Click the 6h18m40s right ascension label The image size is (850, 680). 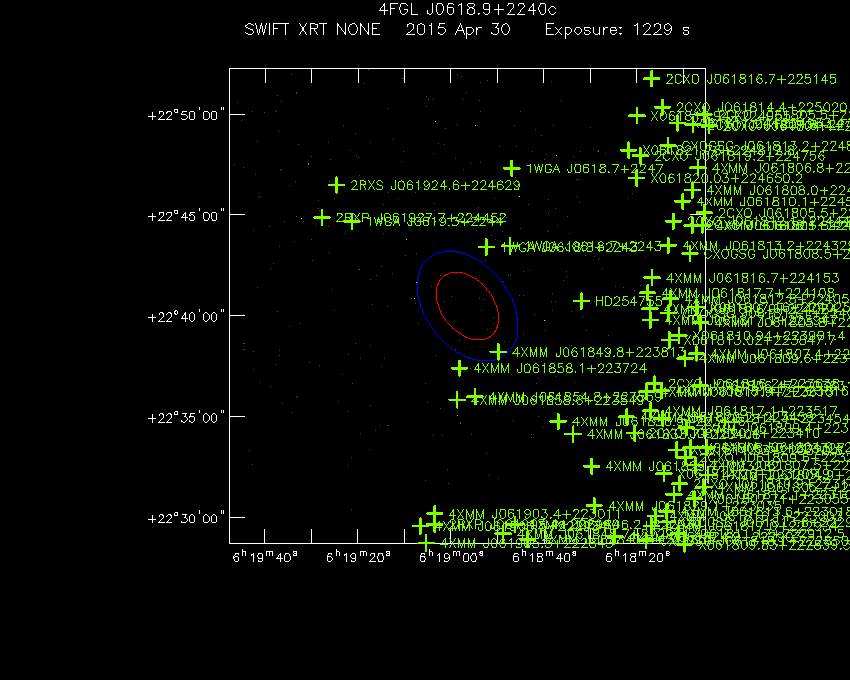pos(544,557)
